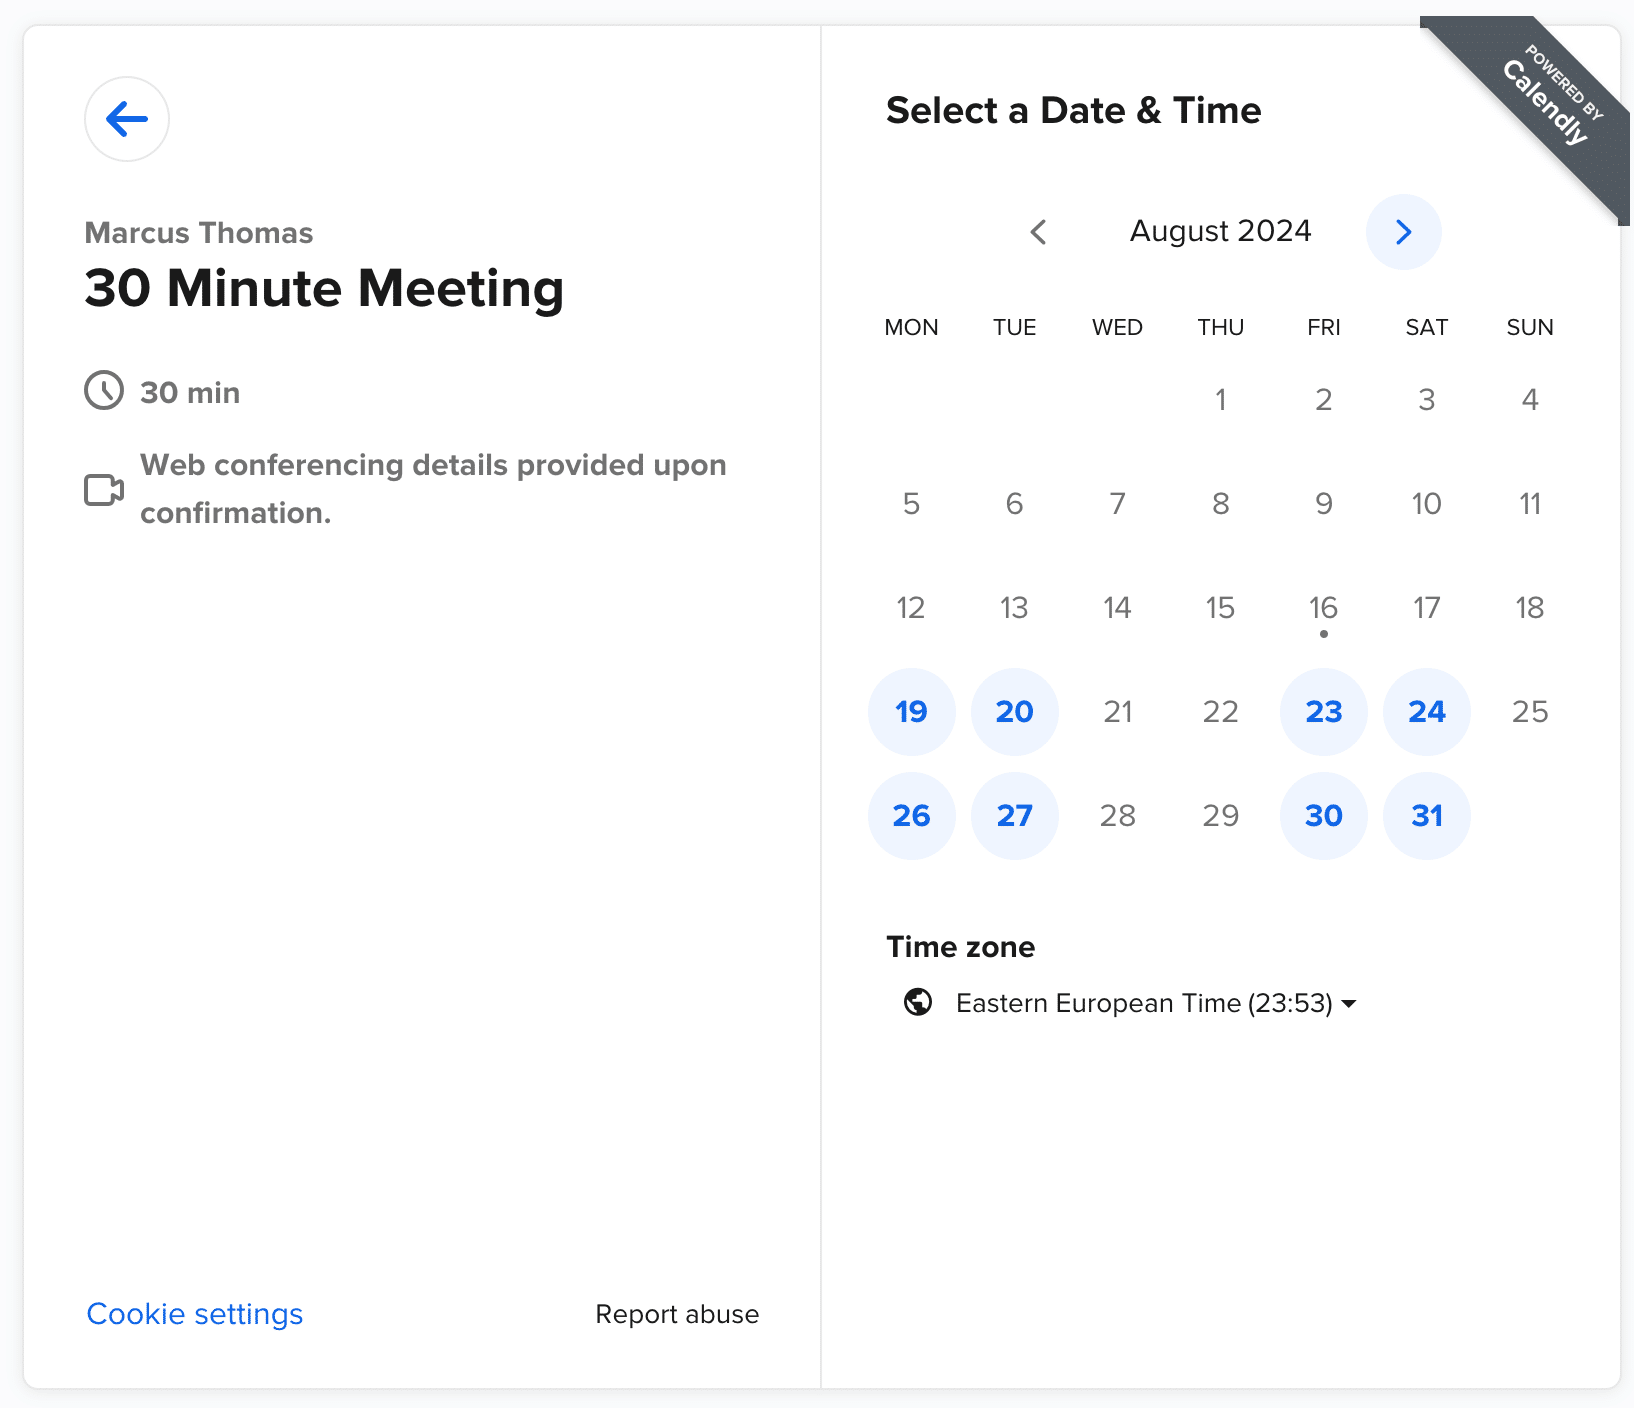Screen dimensions: 1634x1408
Task: Choose Friday August 30
Action: (1323, 816)
